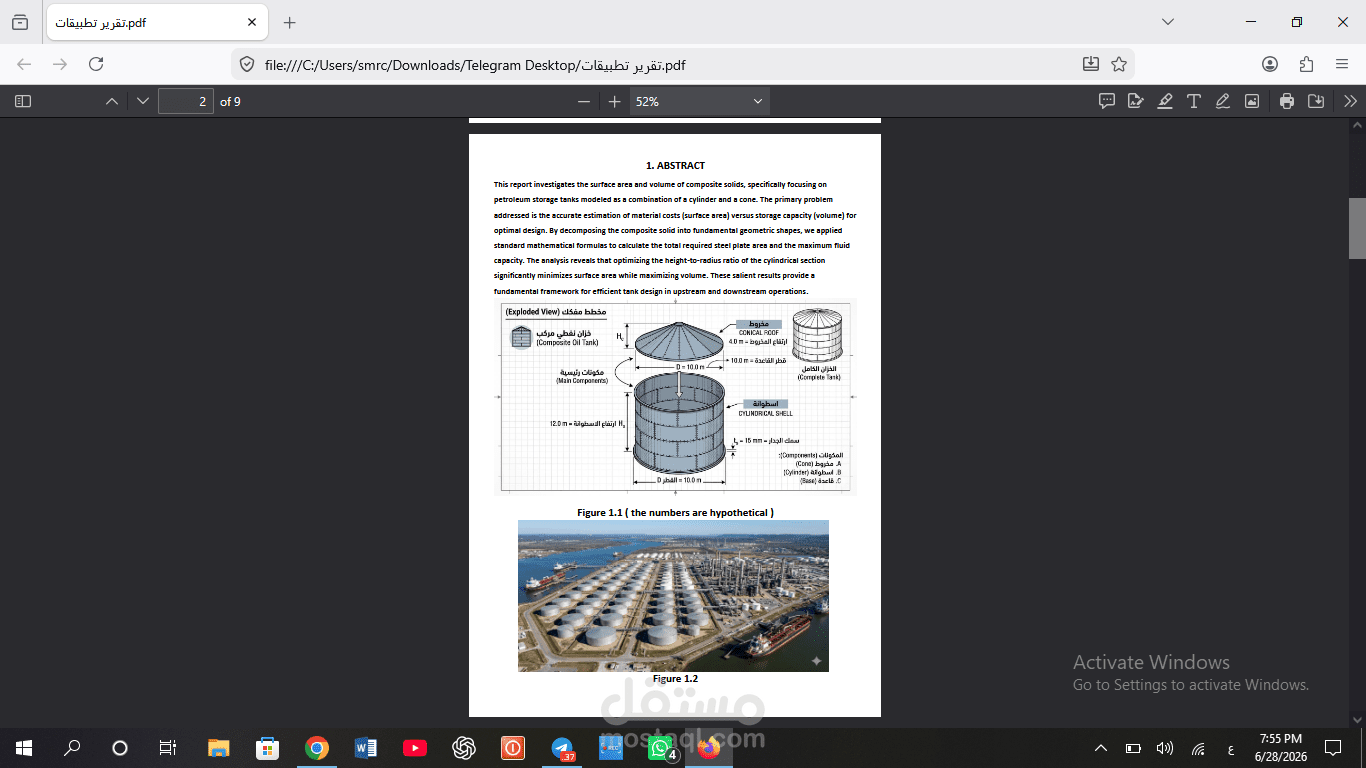The height and width of the screenshot is (768, 1366).
Task: Click the scrollbar down arrow
Action: pyautogui.click(x=1357, y=719)
